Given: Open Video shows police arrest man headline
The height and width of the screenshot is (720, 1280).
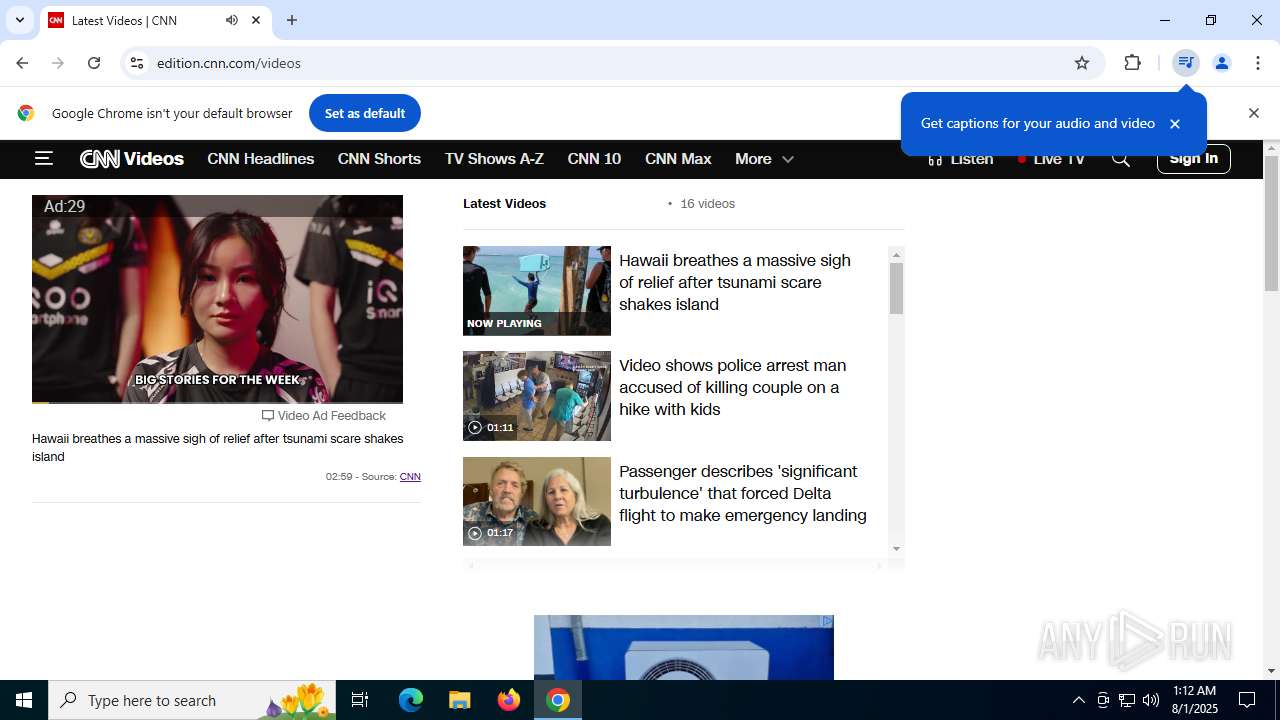Looking at the screenshot, I should (x=733, y=387).
